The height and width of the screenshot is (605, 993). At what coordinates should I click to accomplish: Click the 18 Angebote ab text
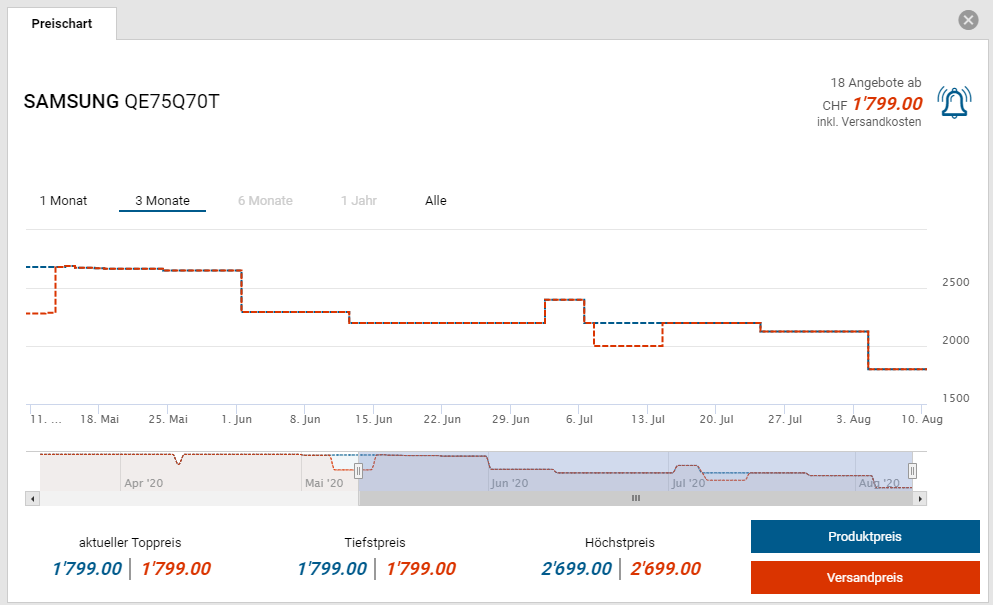pyautogui.click(x=875, y=83)
